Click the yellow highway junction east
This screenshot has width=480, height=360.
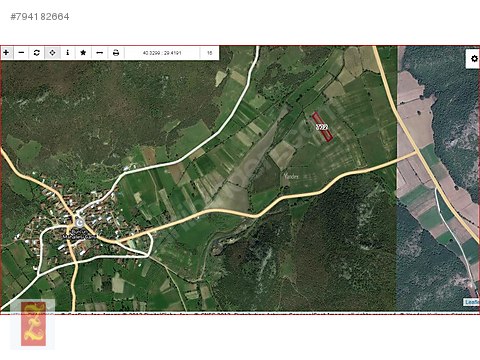tap(417, 153)
